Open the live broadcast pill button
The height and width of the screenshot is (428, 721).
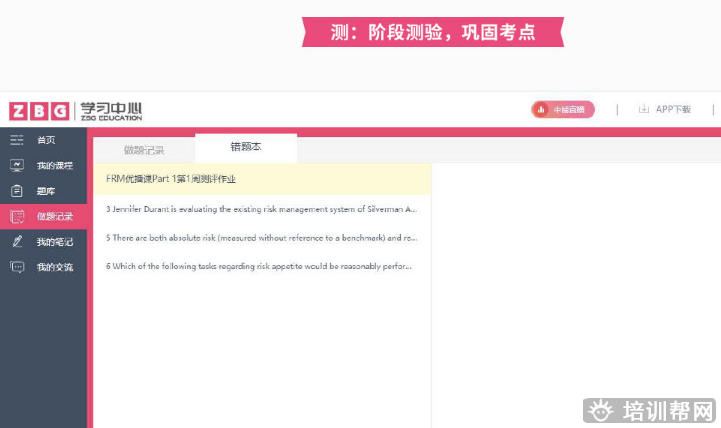click(x=562, y=109)
